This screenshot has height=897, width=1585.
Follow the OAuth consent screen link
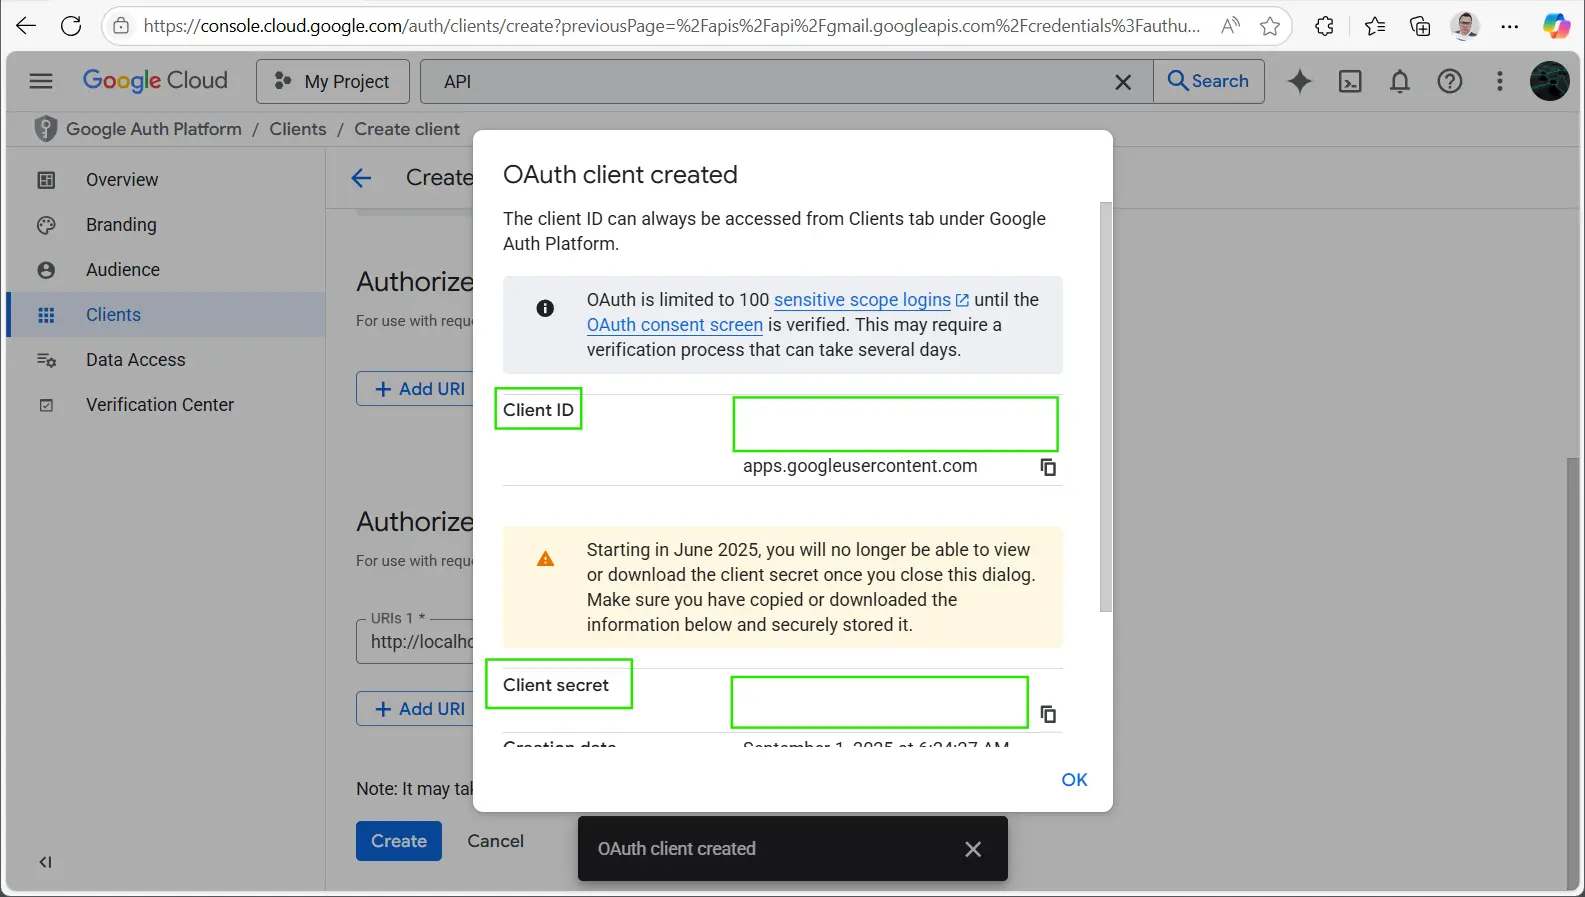674,325
